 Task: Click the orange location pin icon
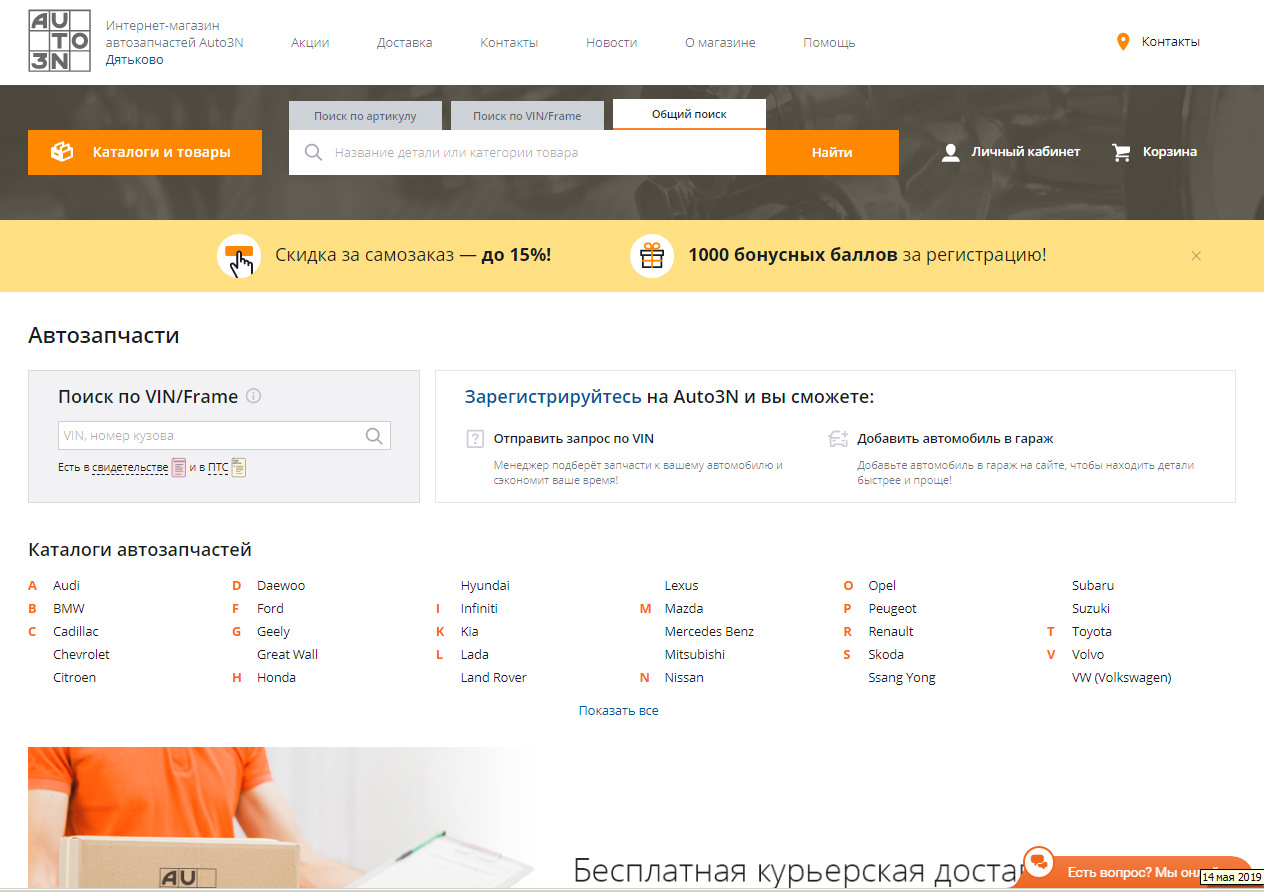[1123, 42]
